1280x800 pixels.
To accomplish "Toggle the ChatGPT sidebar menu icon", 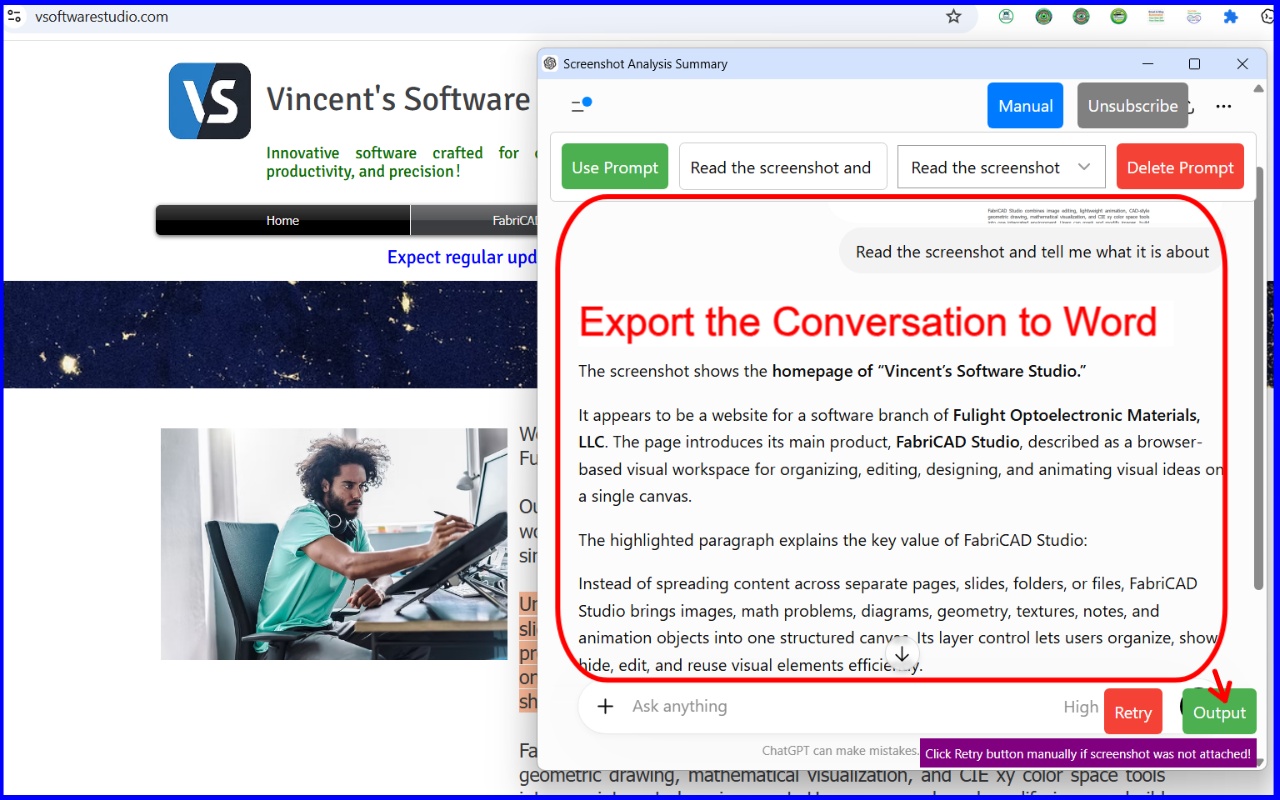I will coord(581,105).
